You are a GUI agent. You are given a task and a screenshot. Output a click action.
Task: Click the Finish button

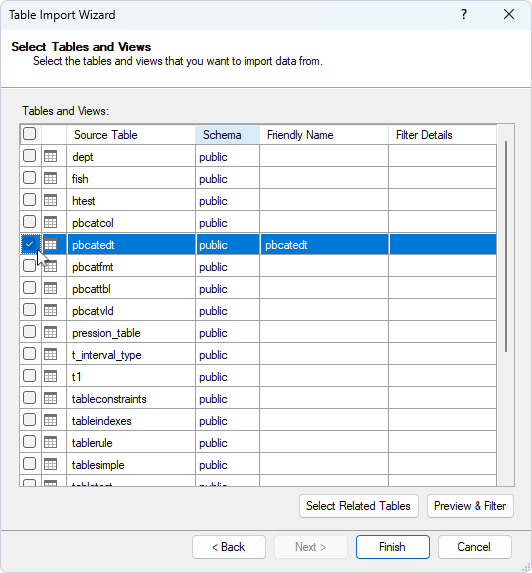tap(392, 547)
